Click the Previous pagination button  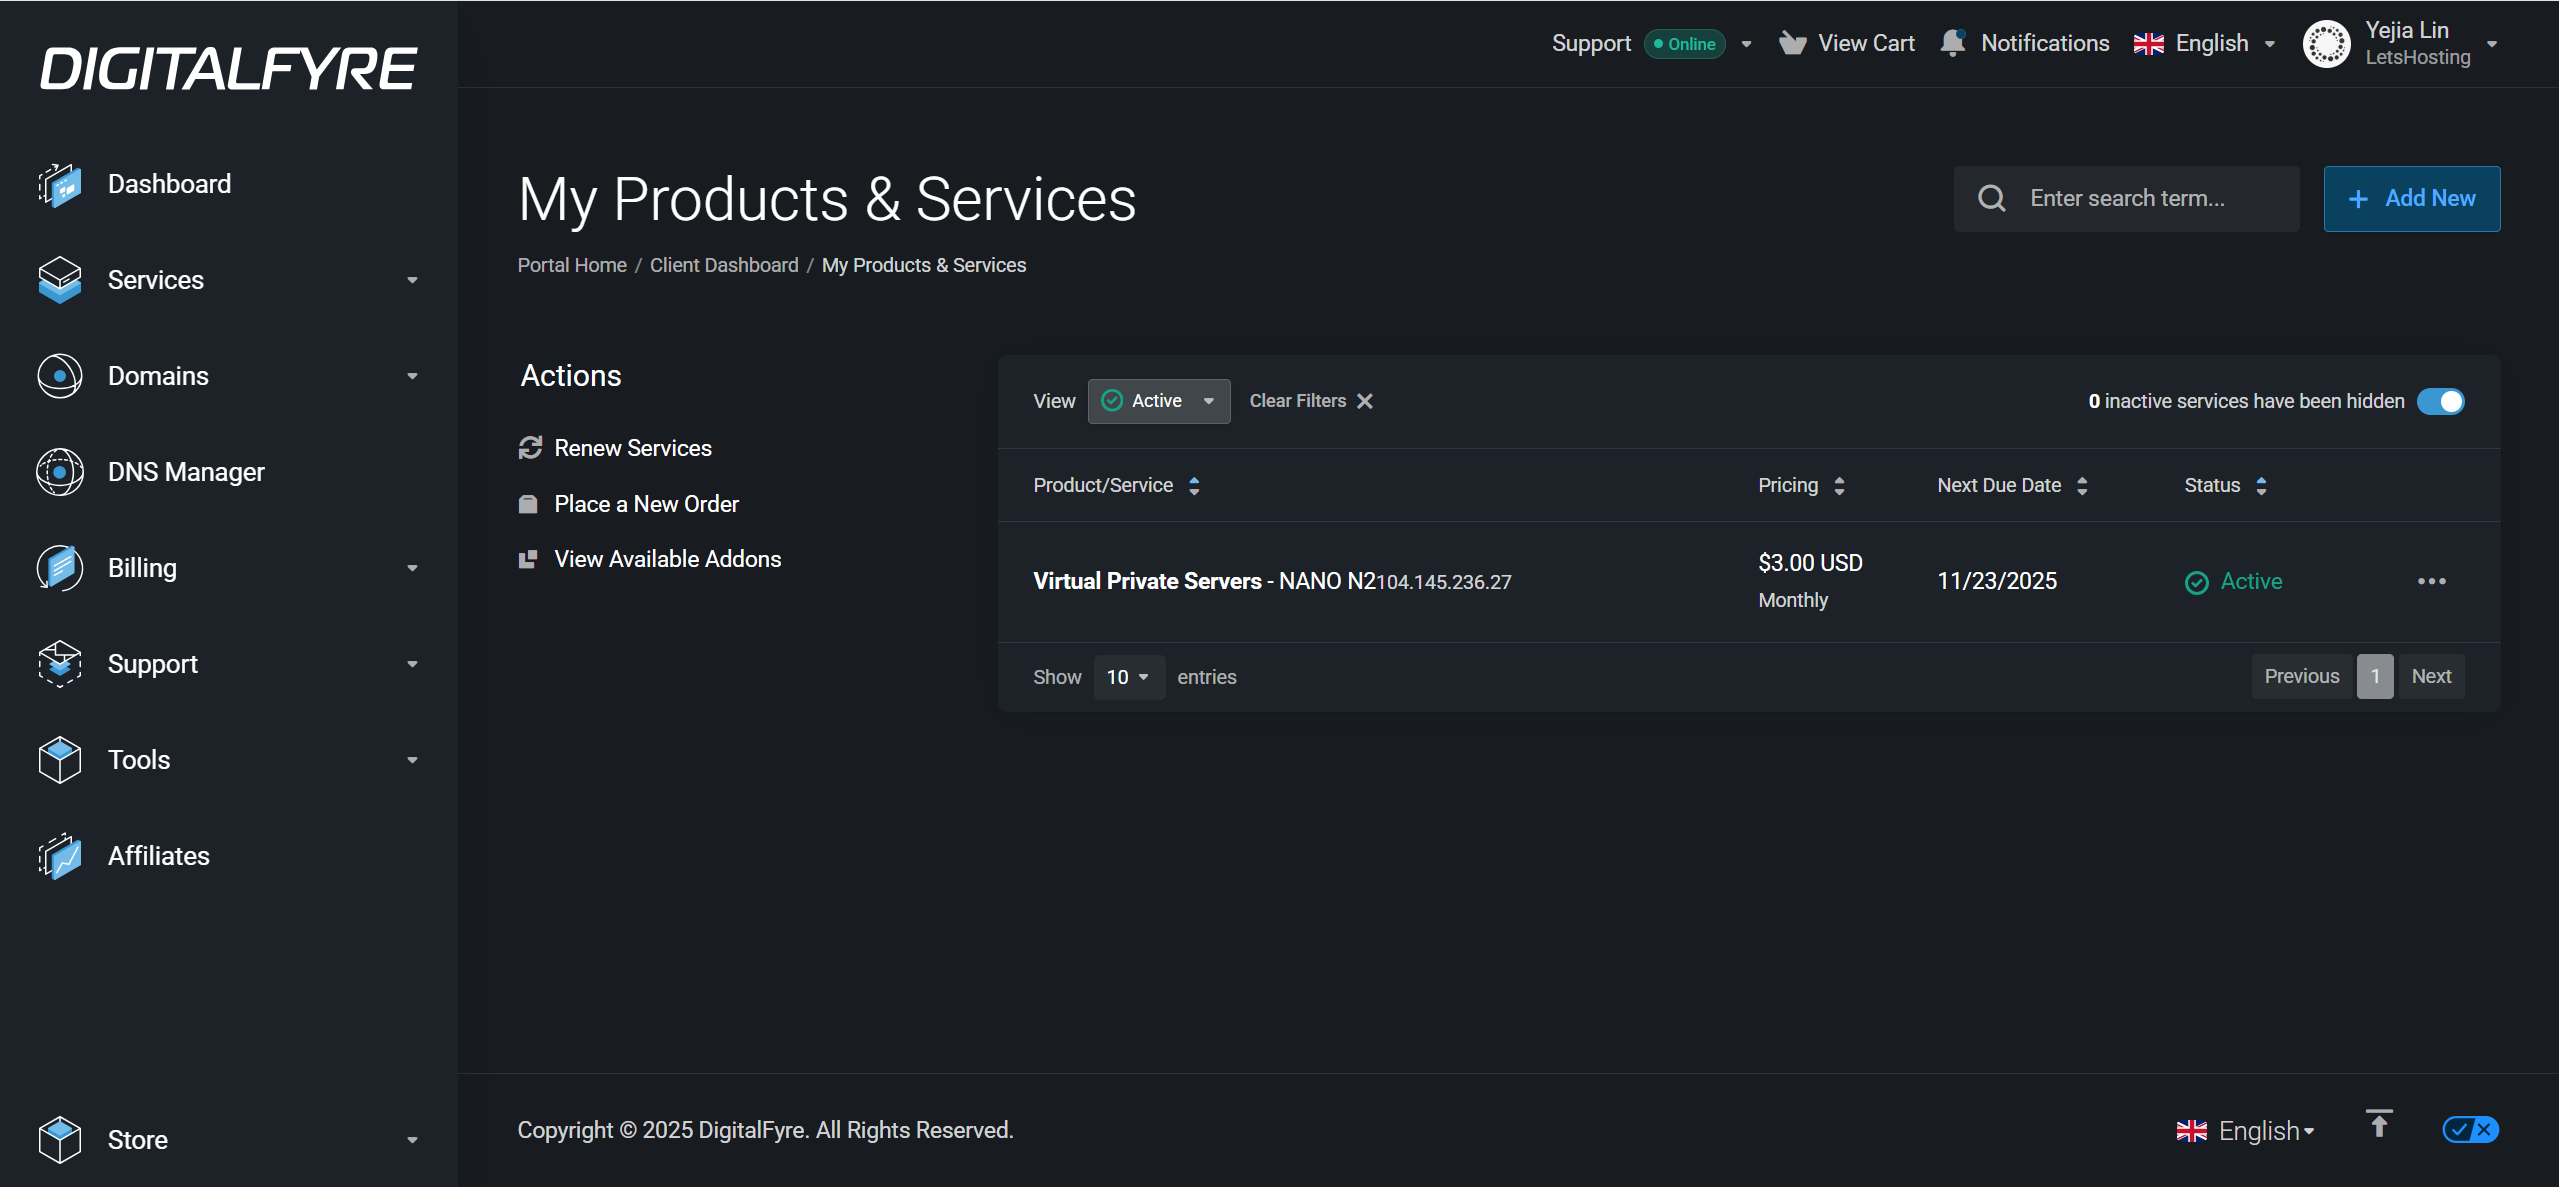click(x=2302, y=677)
